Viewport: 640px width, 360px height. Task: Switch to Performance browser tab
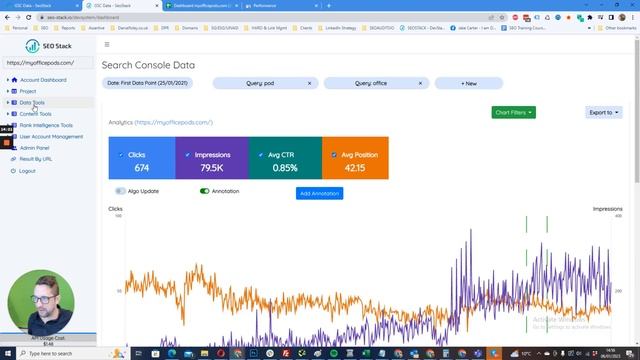pyautogui.click(x=282, y=6)
